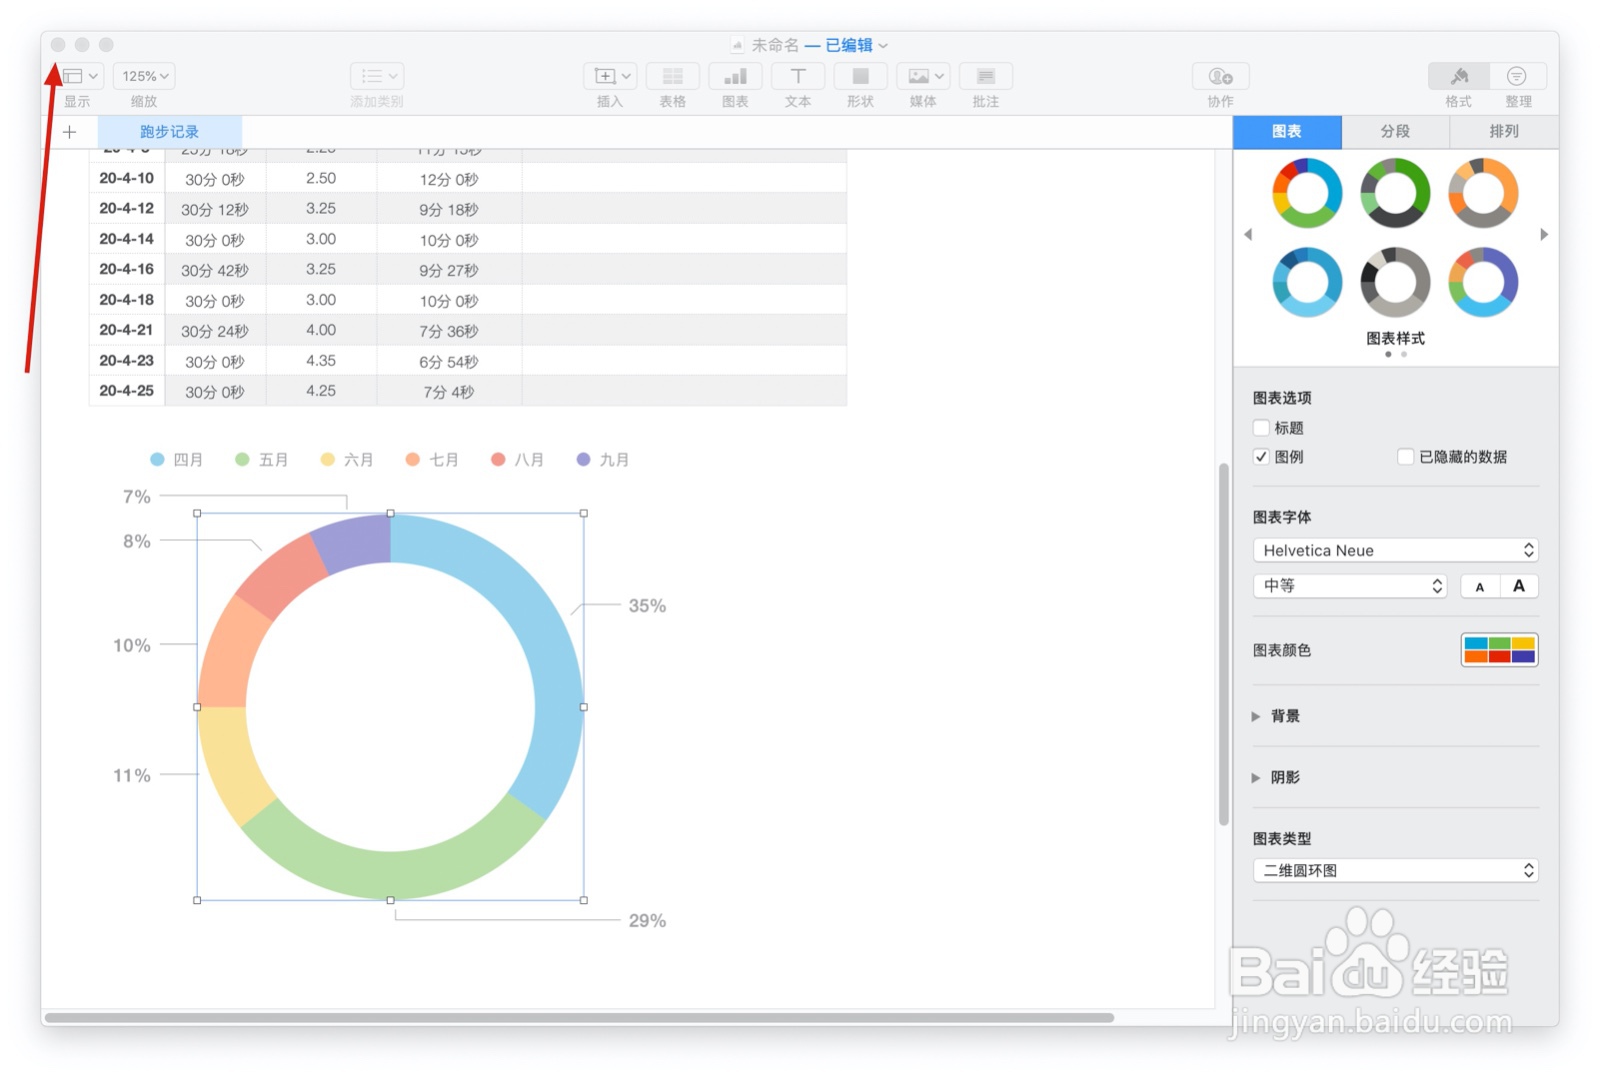
Task: Insert a table using the 表格 icon
Action: [672, 75]
